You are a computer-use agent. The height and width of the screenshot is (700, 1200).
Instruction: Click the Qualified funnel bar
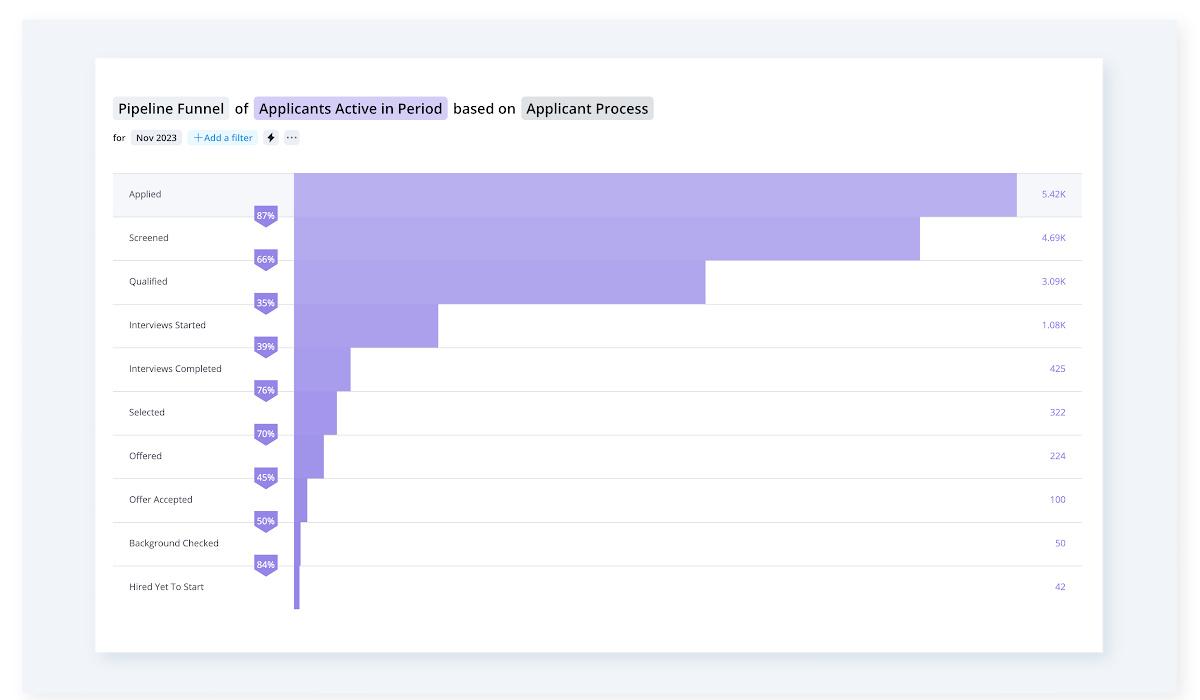[500, 282]
